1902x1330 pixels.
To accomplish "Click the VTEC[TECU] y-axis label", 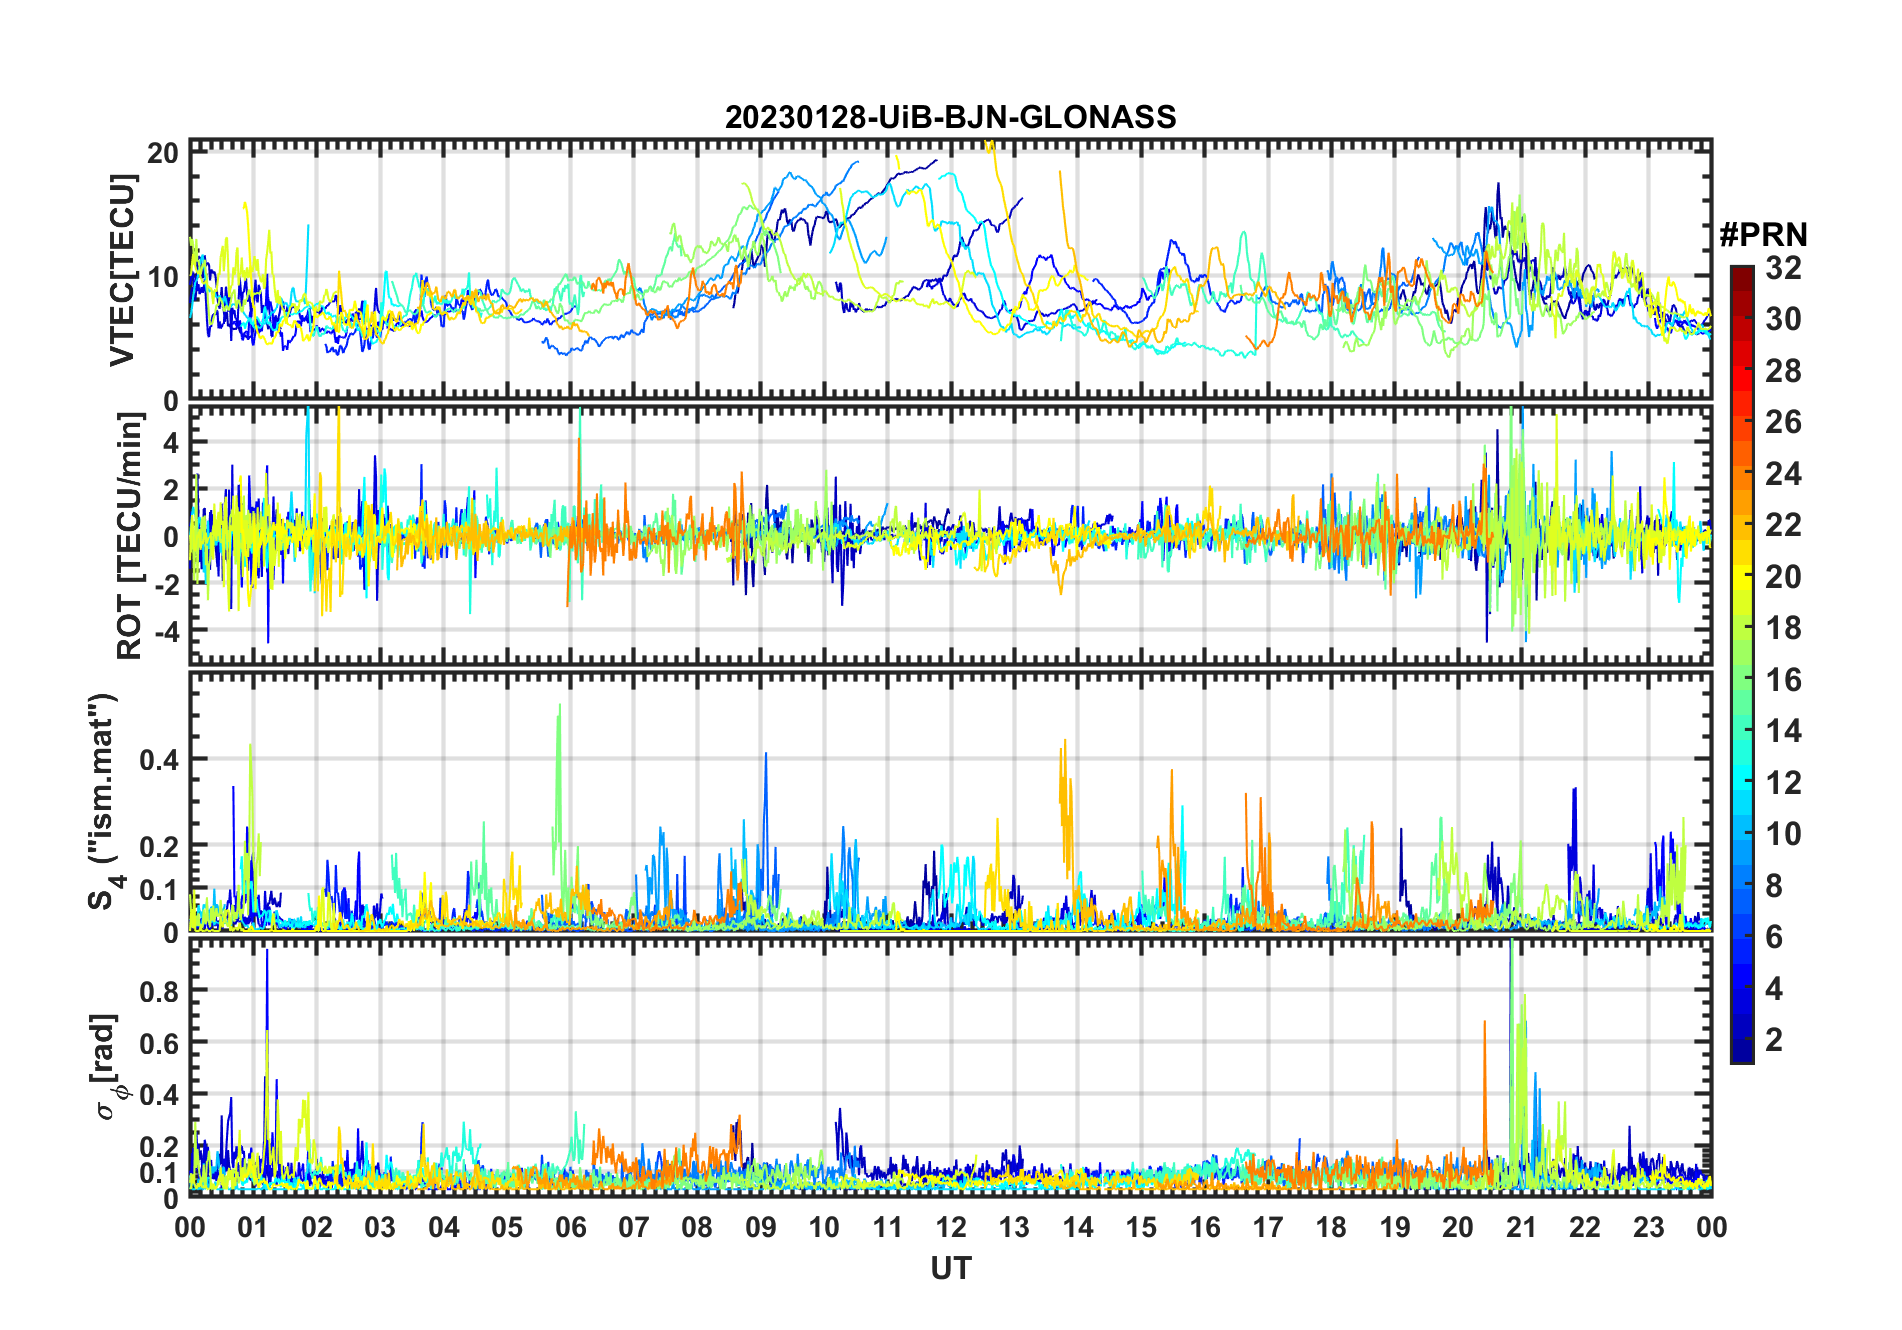I will click(122, 270).
